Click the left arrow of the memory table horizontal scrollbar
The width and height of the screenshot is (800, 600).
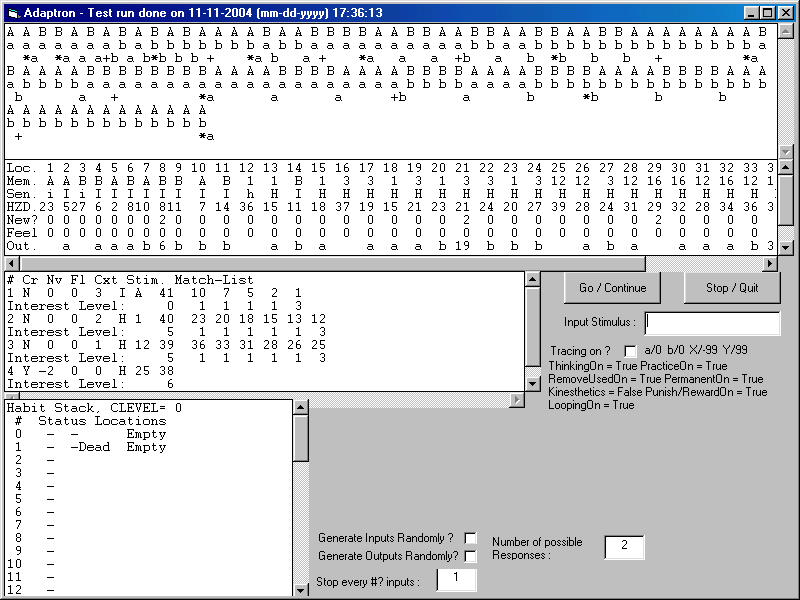12,263
